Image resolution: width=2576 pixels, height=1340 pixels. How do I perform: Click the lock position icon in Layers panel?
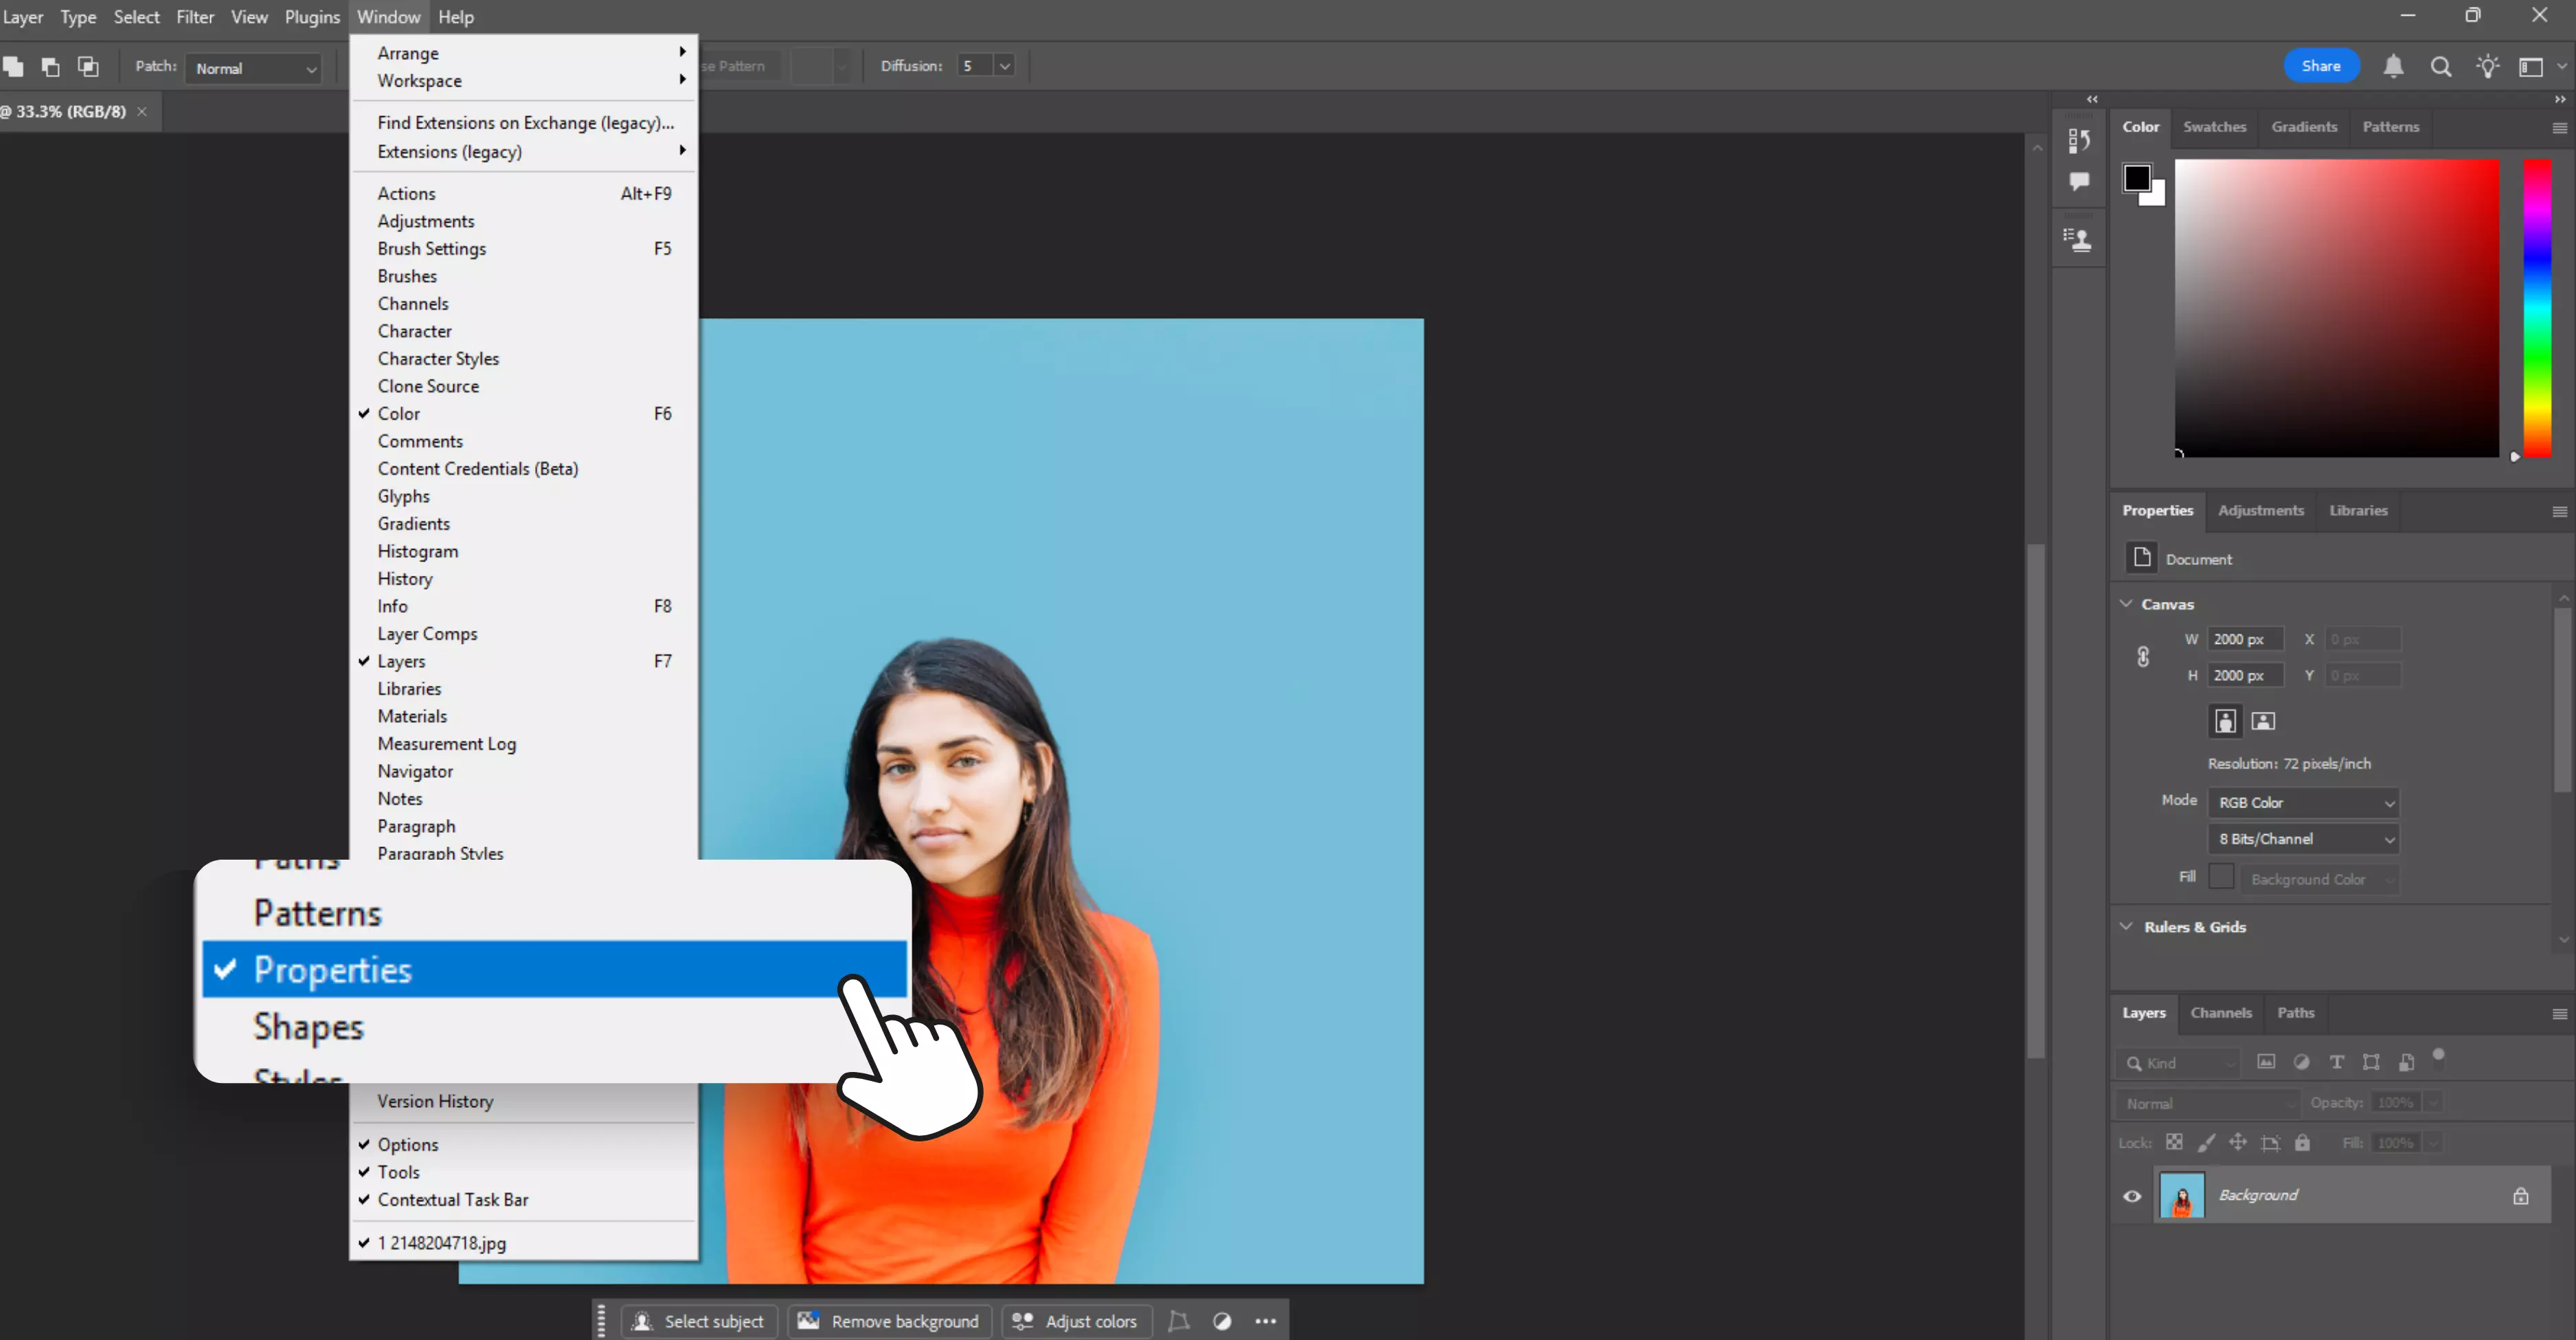[x=2239, y=1142]
